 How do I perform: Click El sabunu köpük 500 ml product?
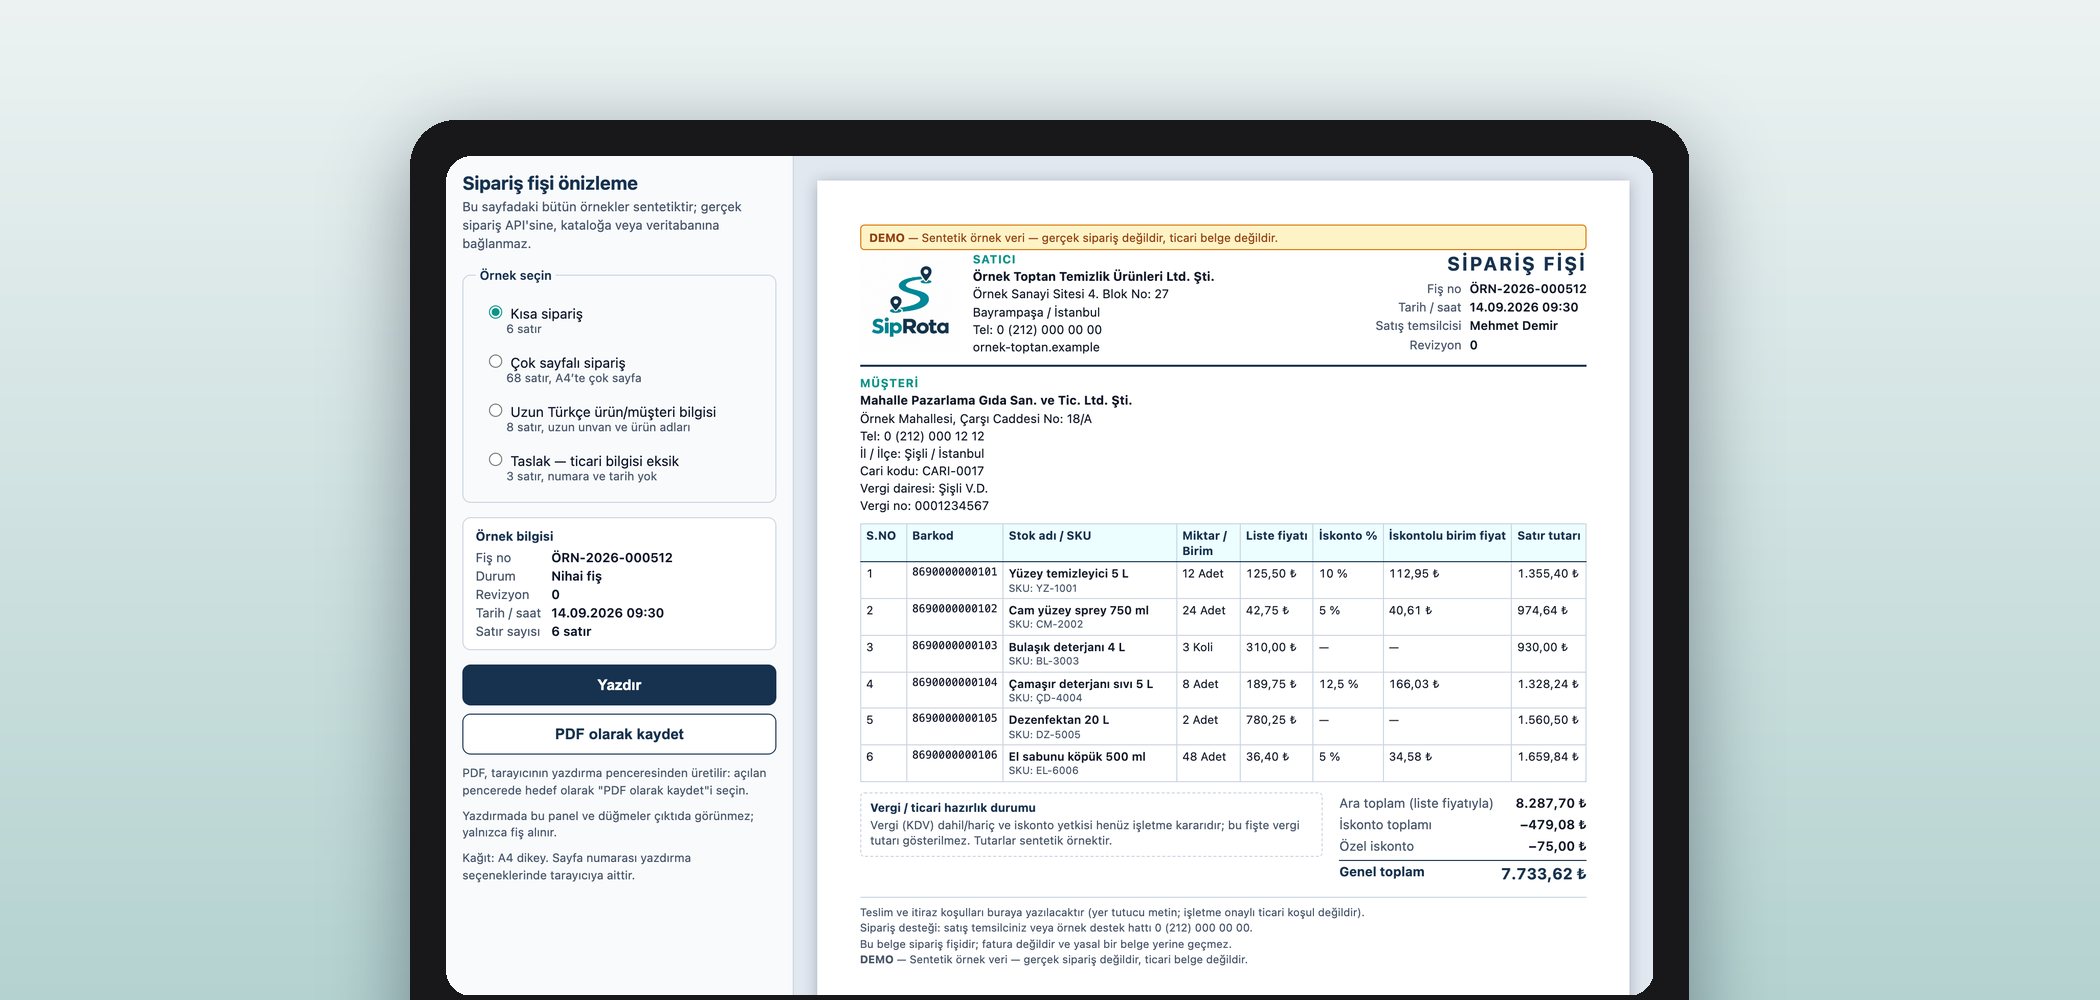tap(1076, 757)
